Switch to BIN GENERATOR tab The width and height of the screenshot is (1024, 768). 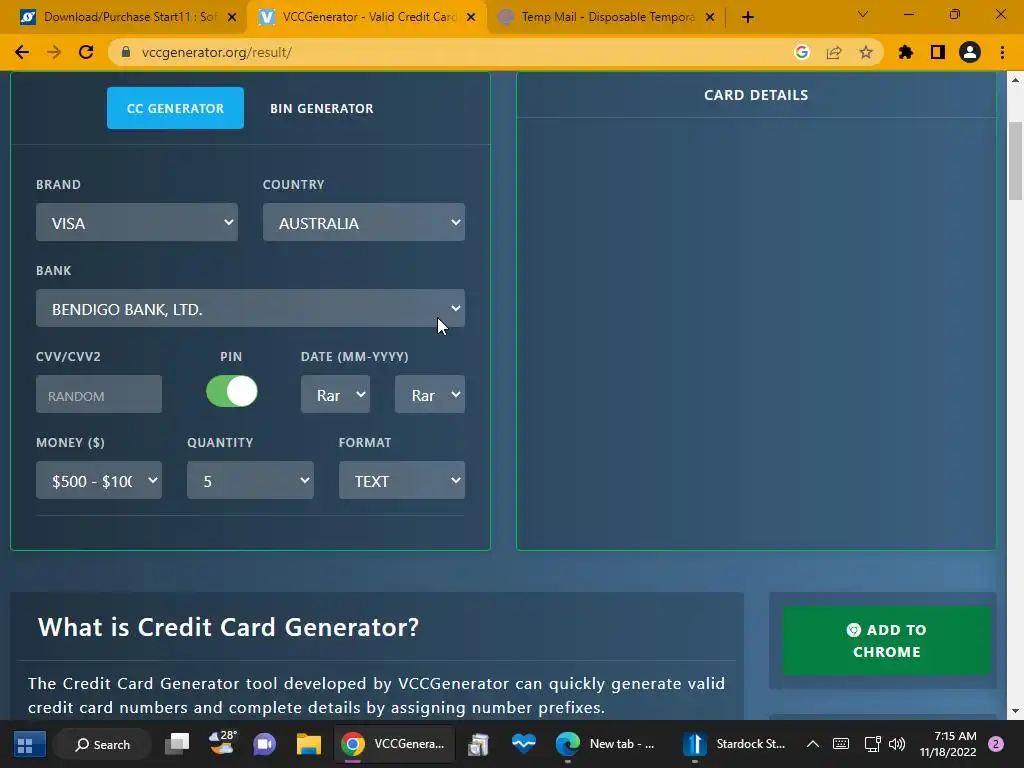(322, 108)
